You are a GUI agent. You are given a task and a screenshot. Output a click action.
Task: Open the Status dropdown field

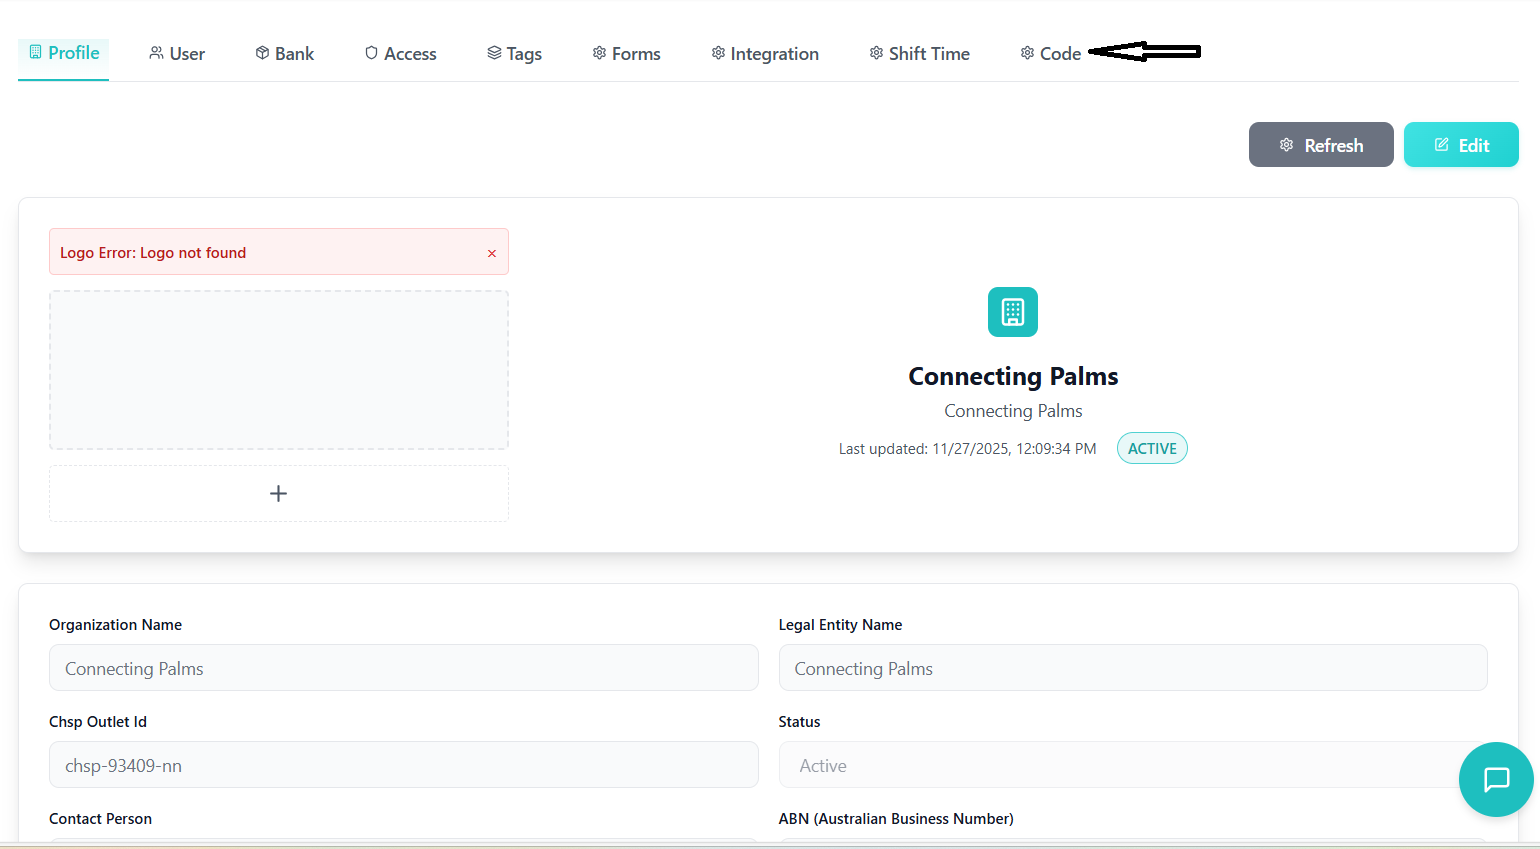(1120, 765)
